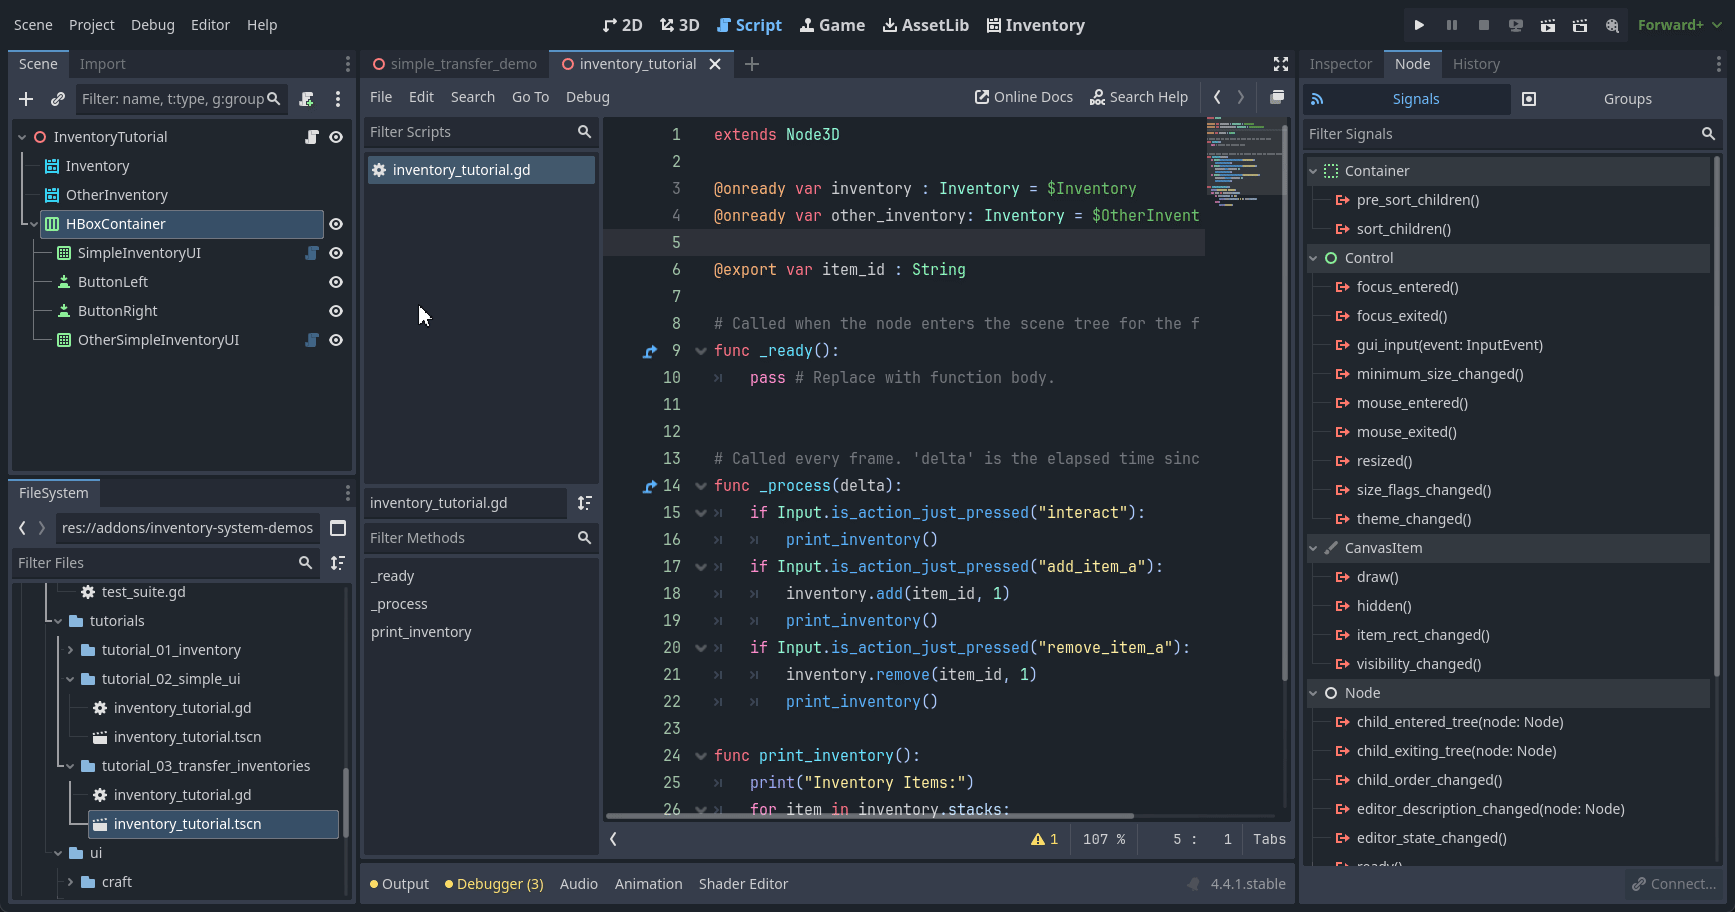Open script icon on SimpleInventoryUI node
Screen dimensions: 1735x912
(312, 253)
